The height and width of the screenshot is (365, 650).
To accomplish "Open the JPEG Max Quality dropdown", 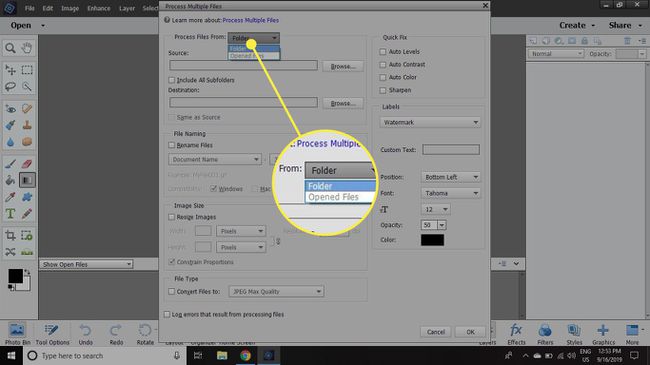I will pos(276,292).
